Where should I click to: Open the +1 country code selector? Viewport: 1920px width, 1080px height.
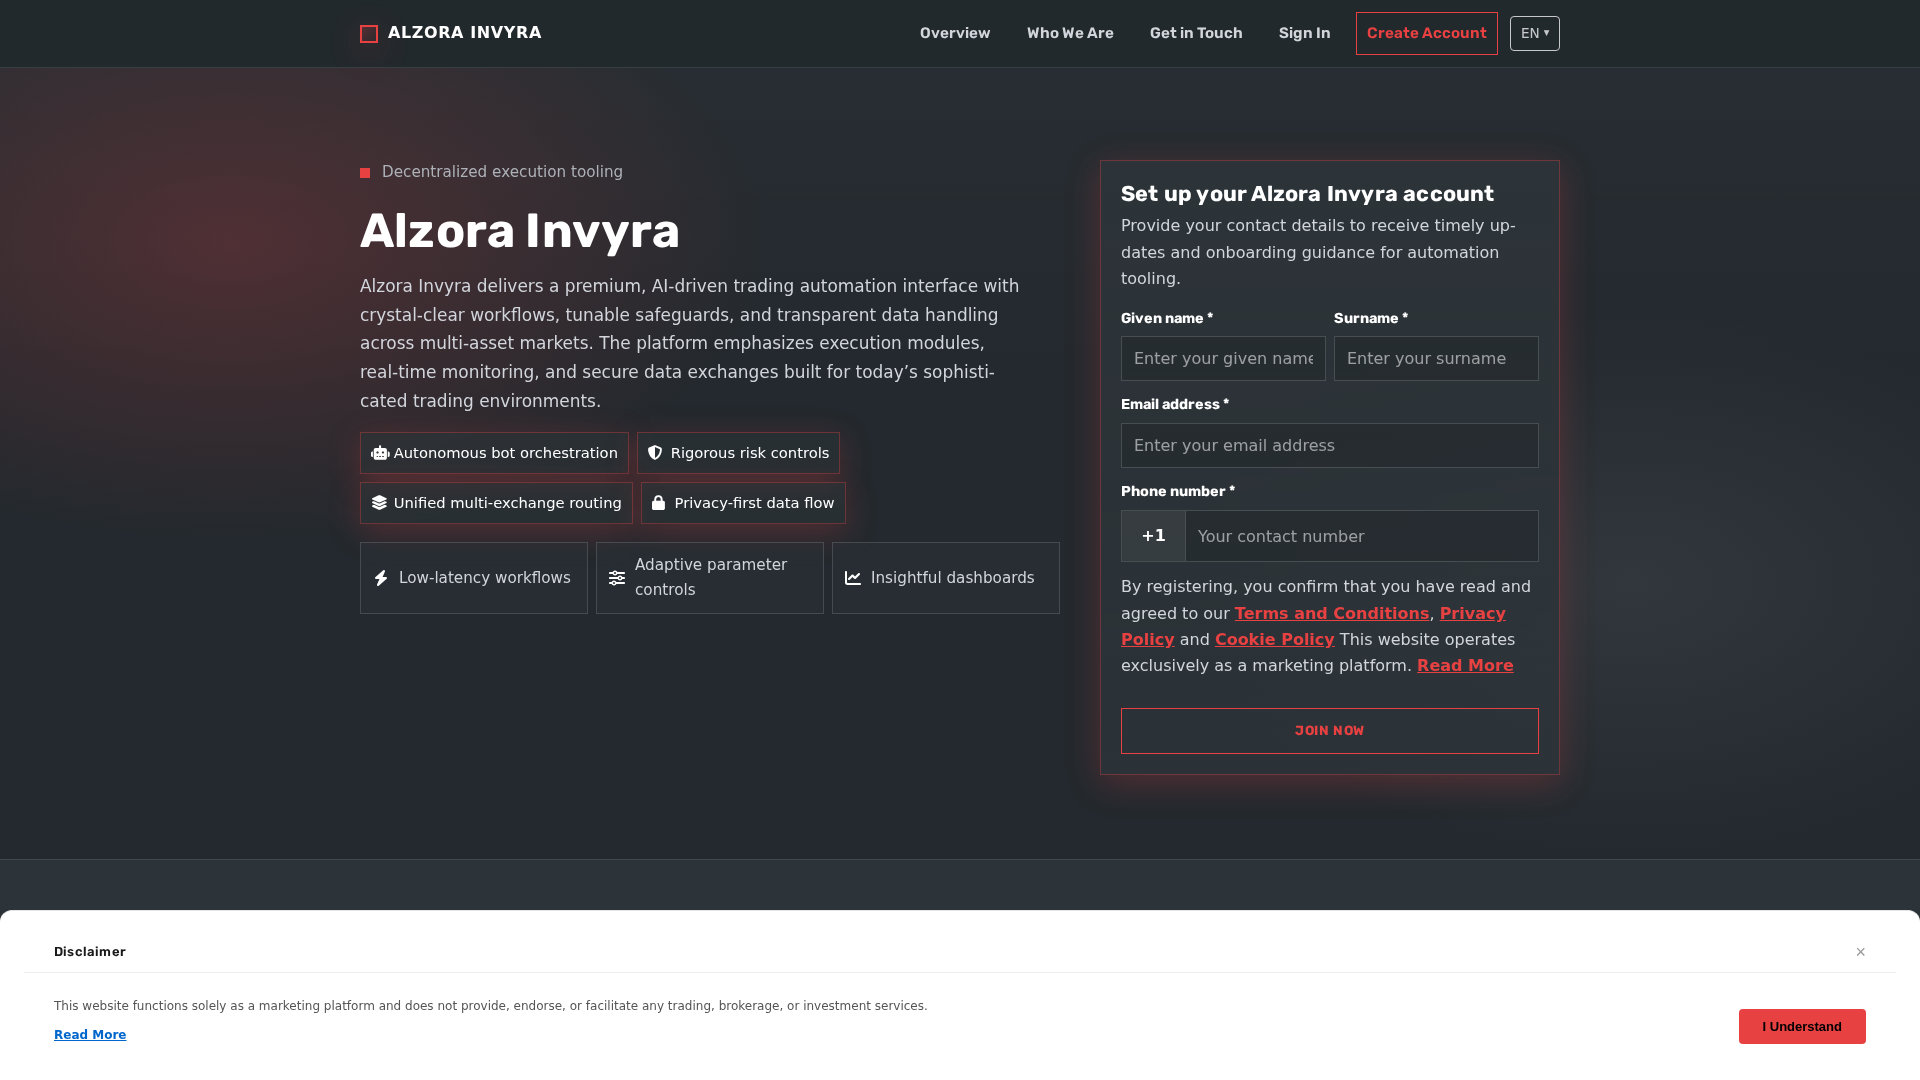point(1153,536)
